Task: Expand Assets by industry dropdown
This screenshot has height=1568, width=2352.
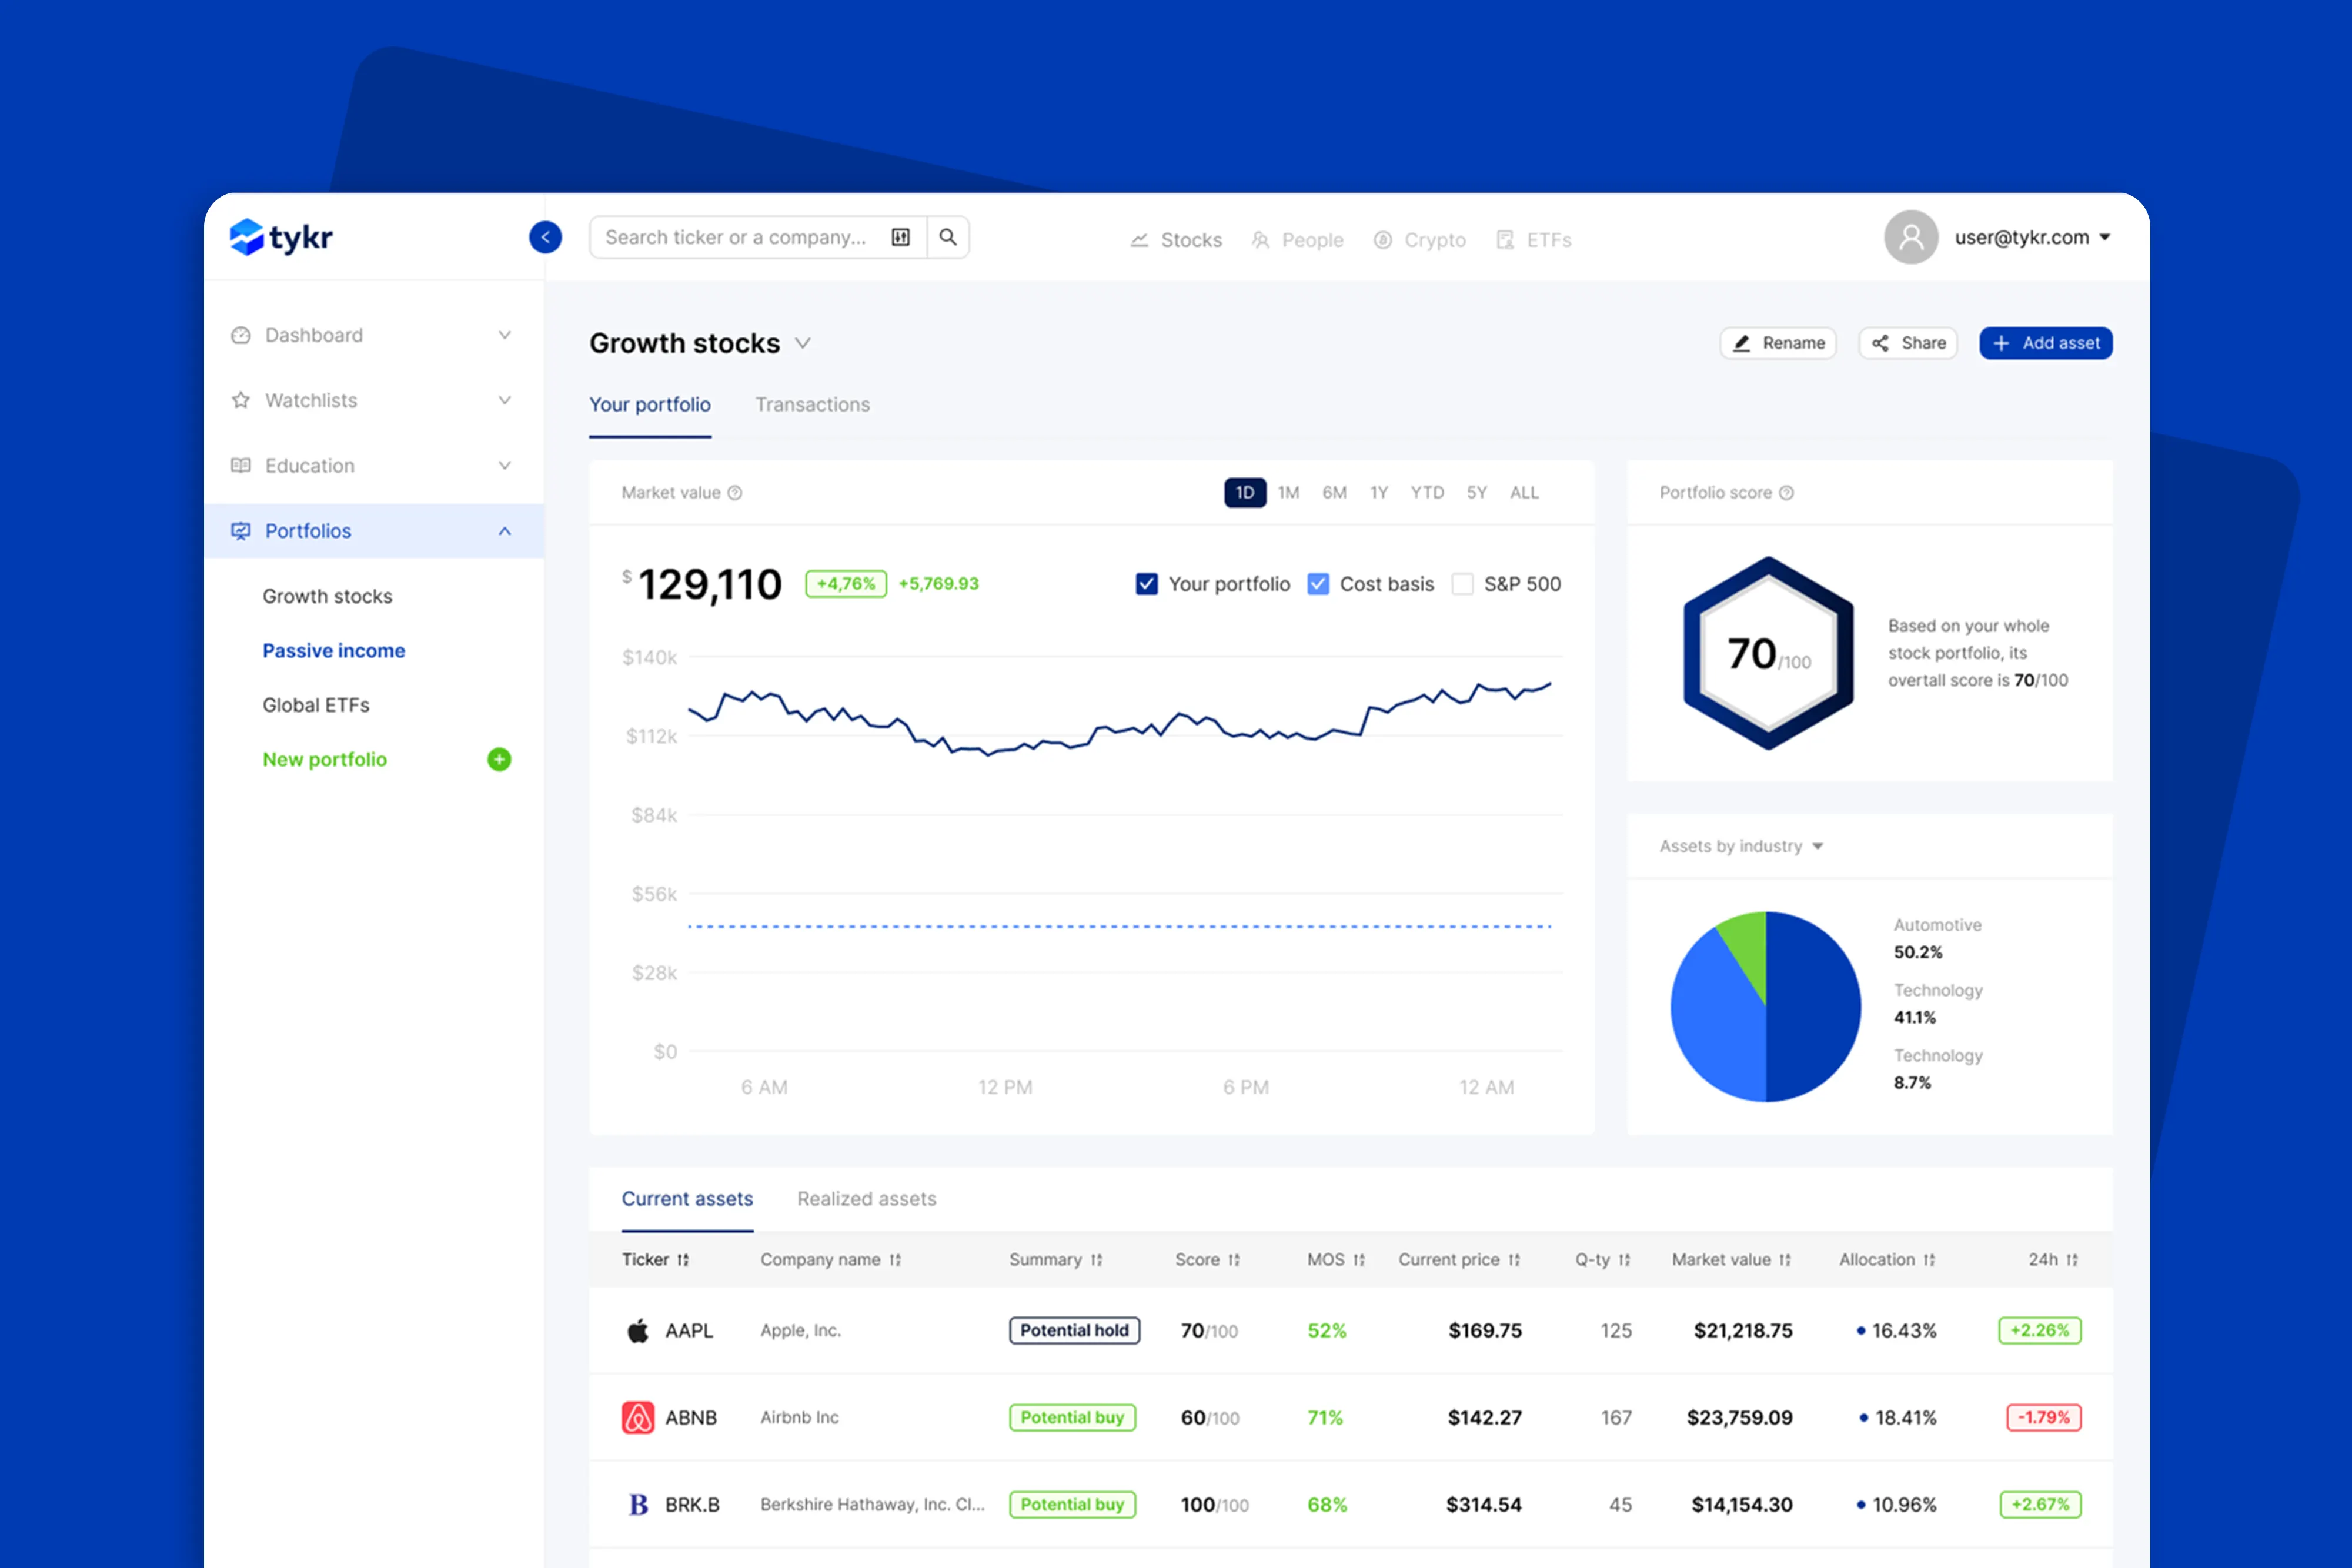Action: pyautogui.click(x=1817, y=846)
